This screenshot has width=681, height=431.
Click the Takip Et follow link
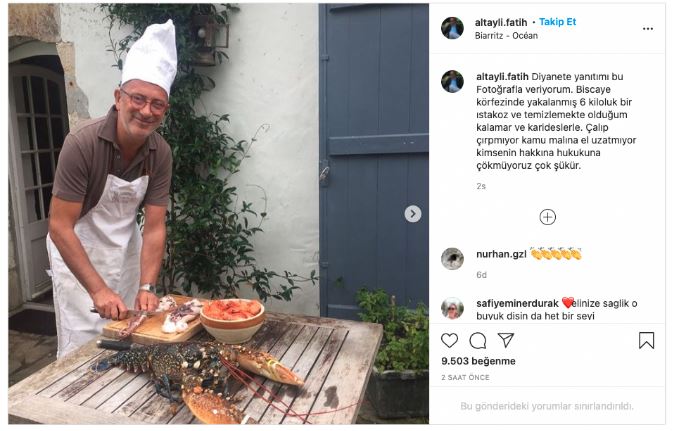(x=557, y=22)
